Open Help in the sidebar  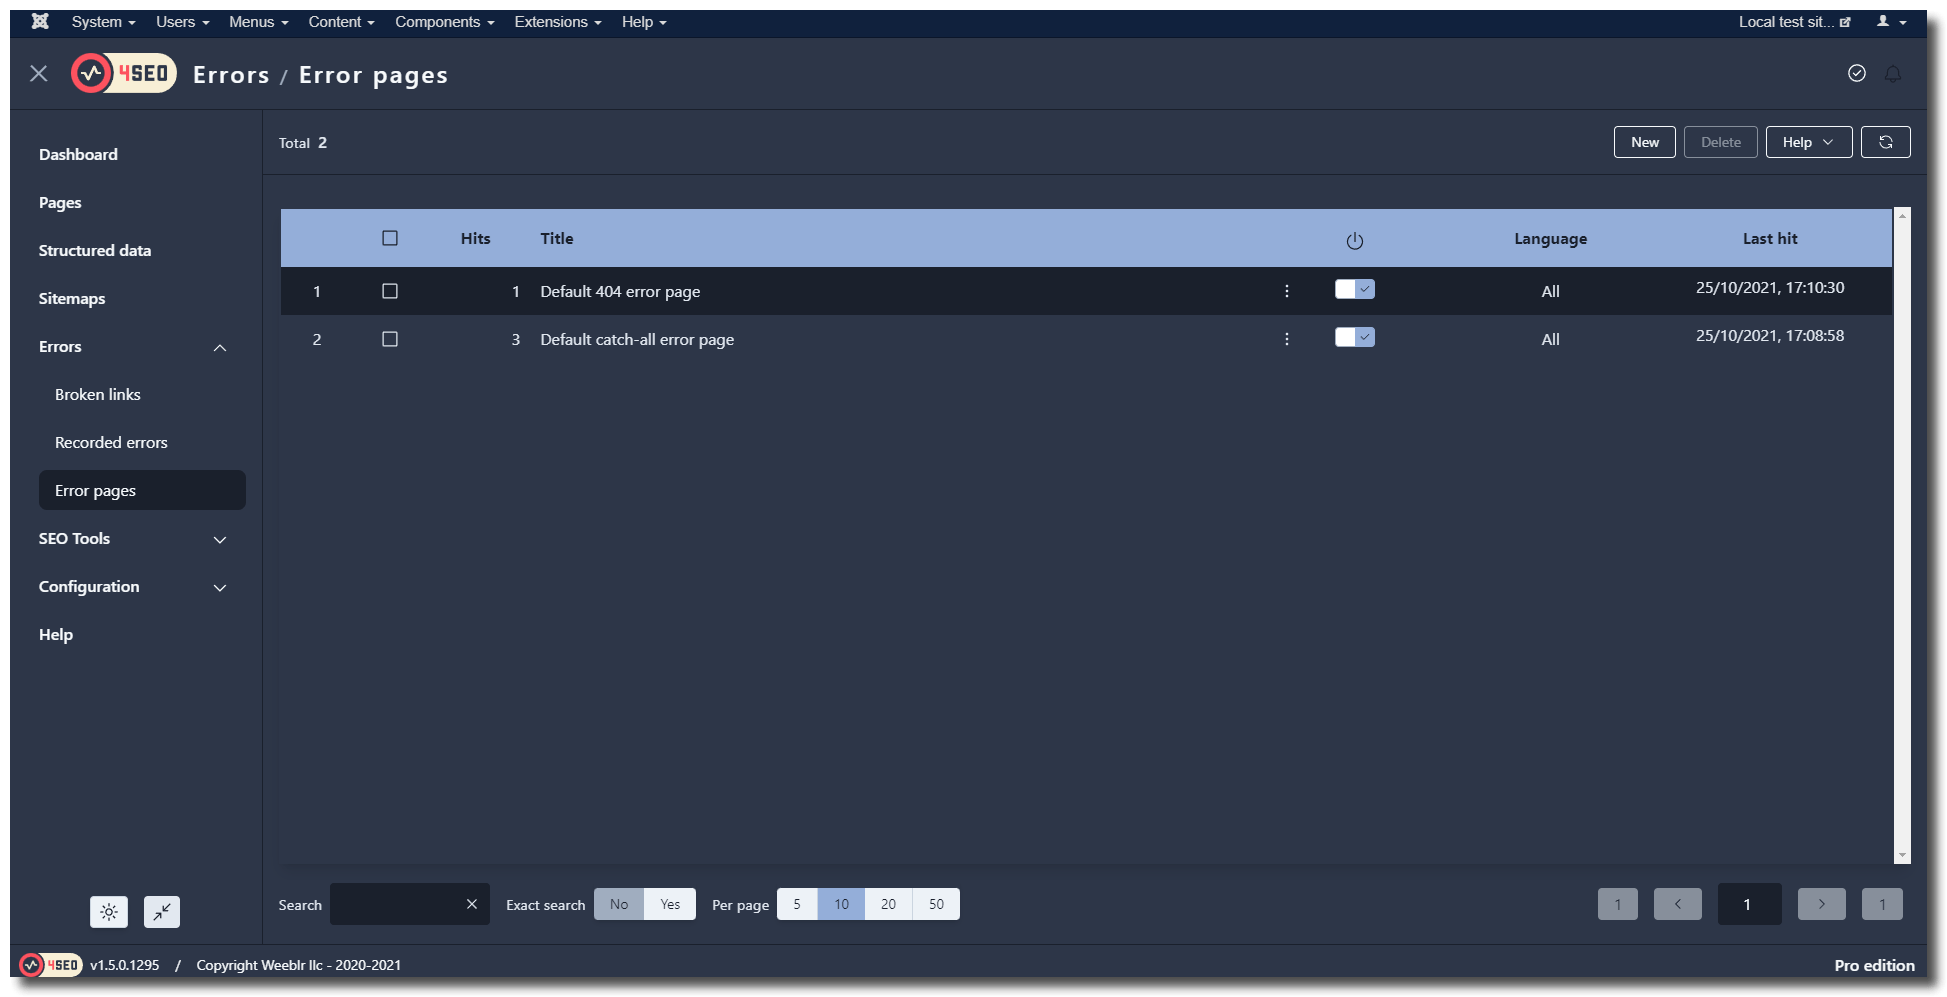click(x=56, y=634)
